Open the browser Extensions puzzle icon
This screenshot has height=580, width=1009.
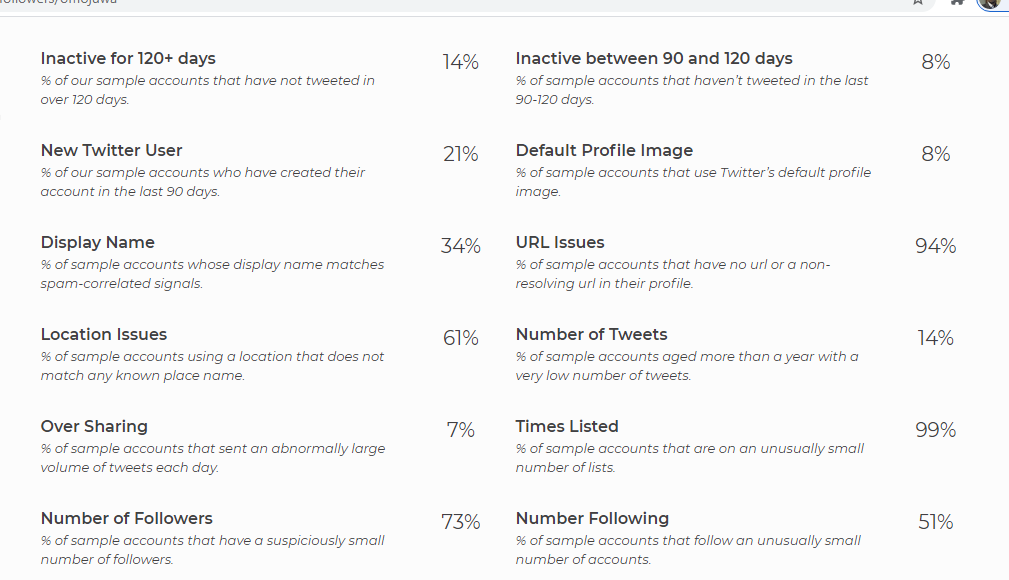957,2
